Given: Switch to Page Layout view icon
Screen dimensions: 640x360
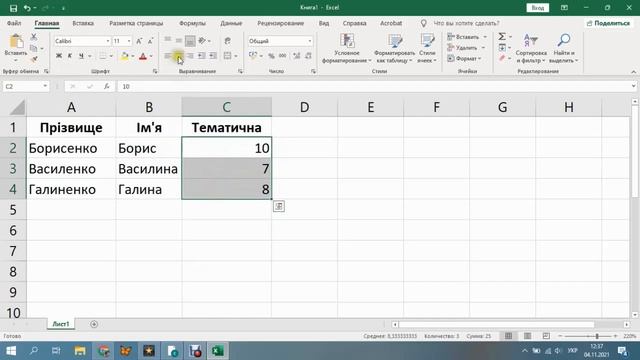Looking at the screenshot, I should pos(527,336).
